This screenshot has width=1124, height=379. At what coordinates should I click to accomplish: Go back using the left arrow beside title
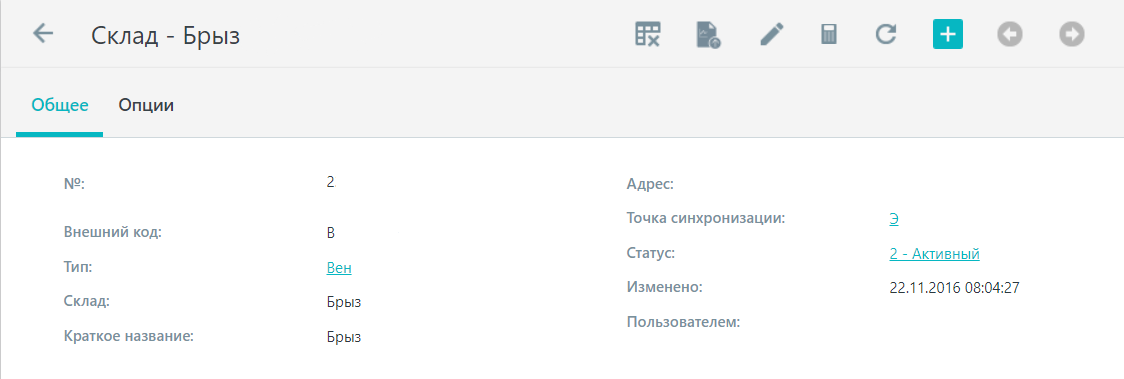coord(43,34)
